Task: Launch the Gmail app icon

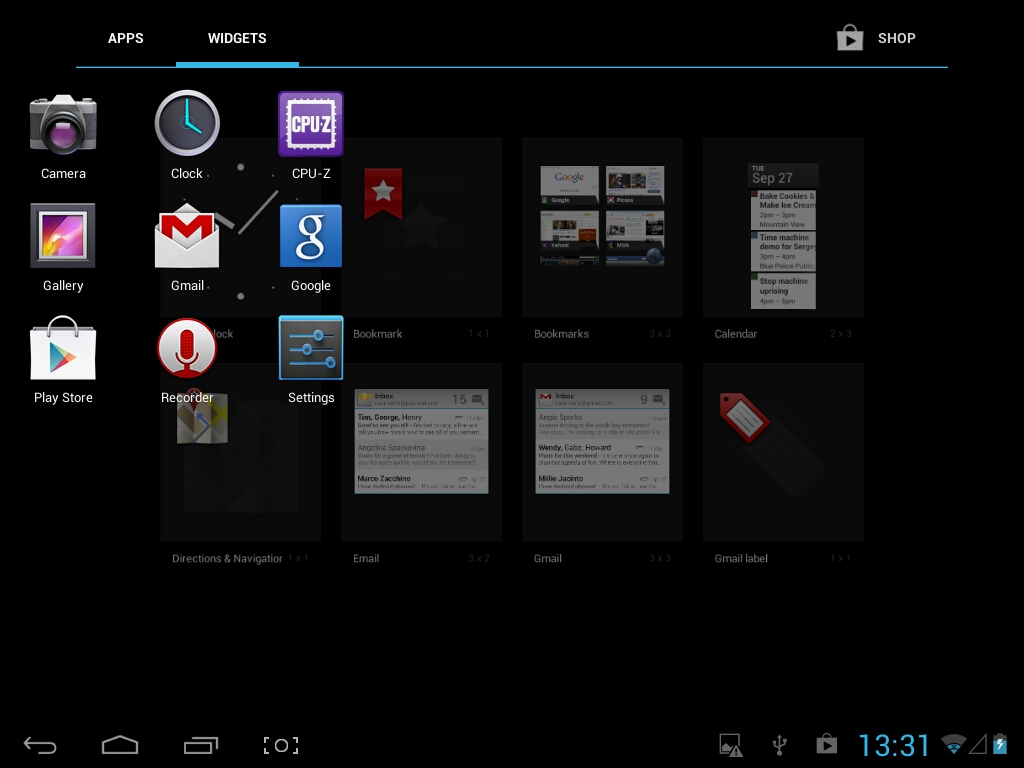Action: (x=187, y=236)
